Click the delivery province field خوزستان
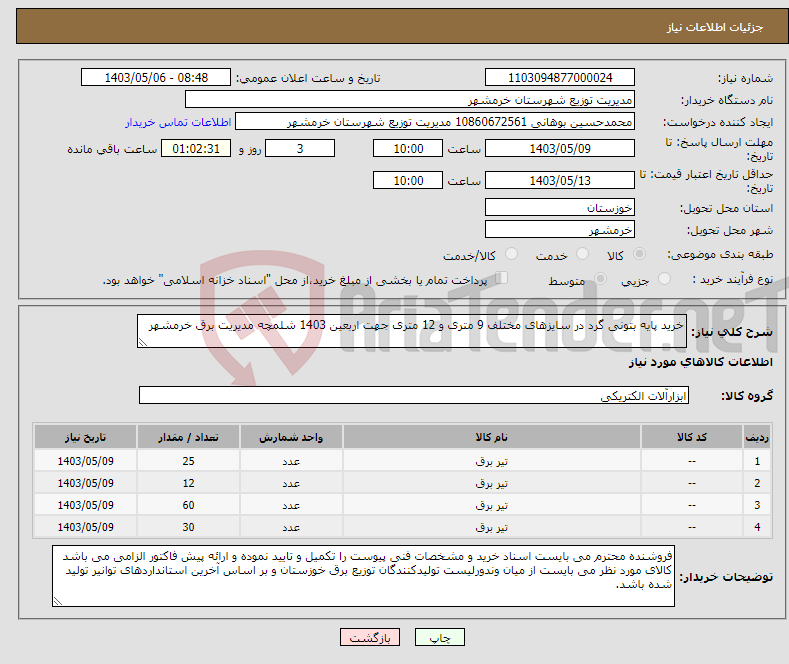This screenshot has width=789, height=664. point(560,207)
